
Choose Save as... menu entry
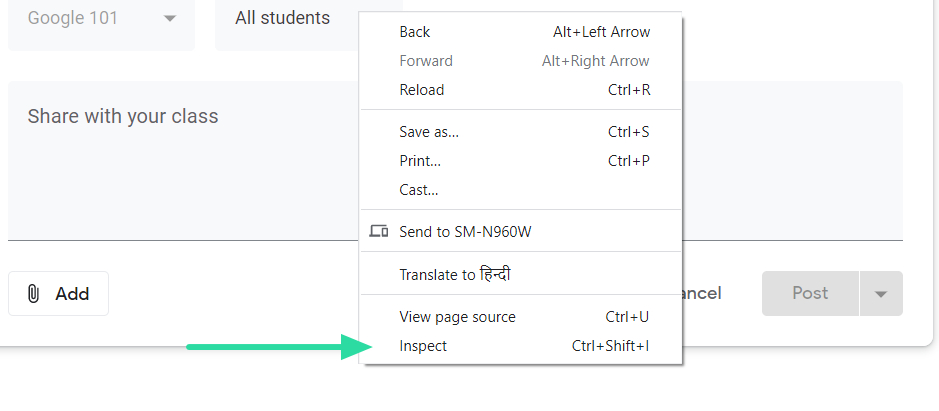(429, 132)
